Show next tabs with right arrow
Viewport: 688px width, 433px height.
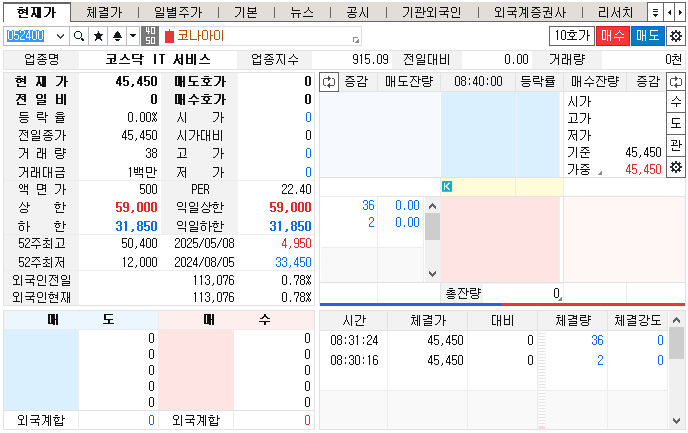point(680,12)
